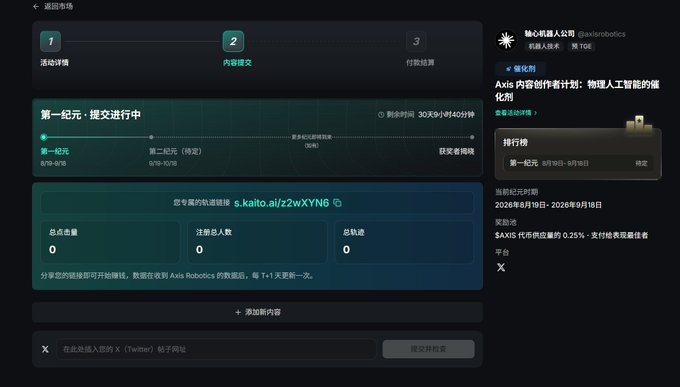Viewport: 680px width, 387px height.
Task: Open 查看活动详情 link
Action: pos(516,113)
